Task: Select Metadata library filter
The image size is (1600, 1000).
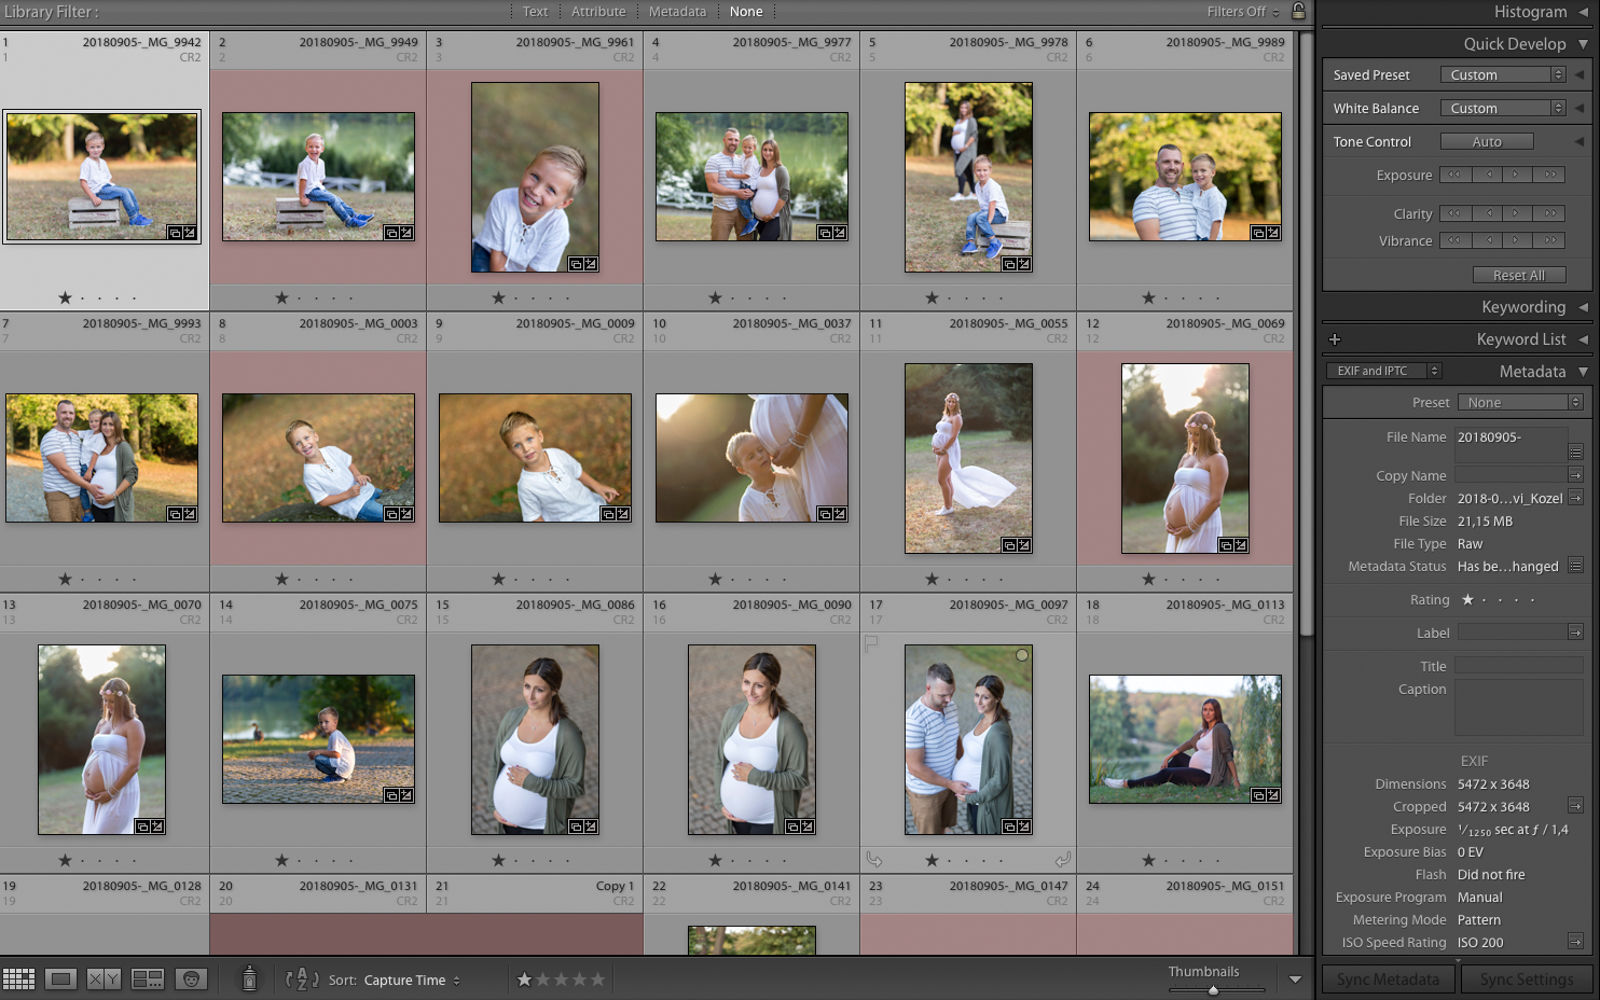Action: click(677, 11)
